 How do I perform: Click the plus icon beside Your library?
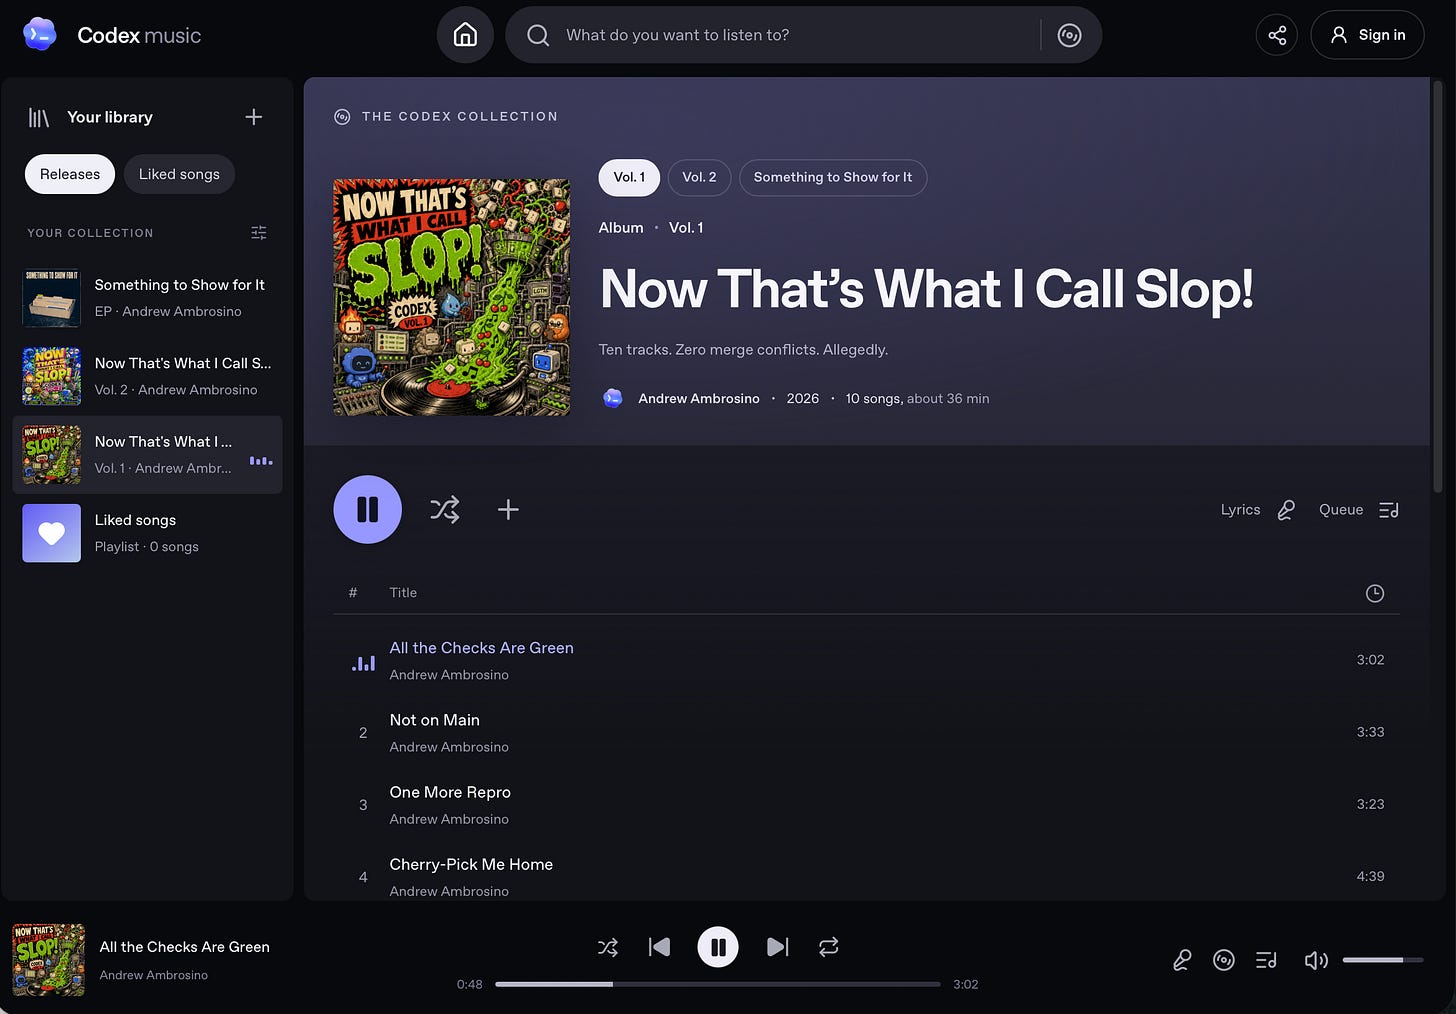[254, 117]
